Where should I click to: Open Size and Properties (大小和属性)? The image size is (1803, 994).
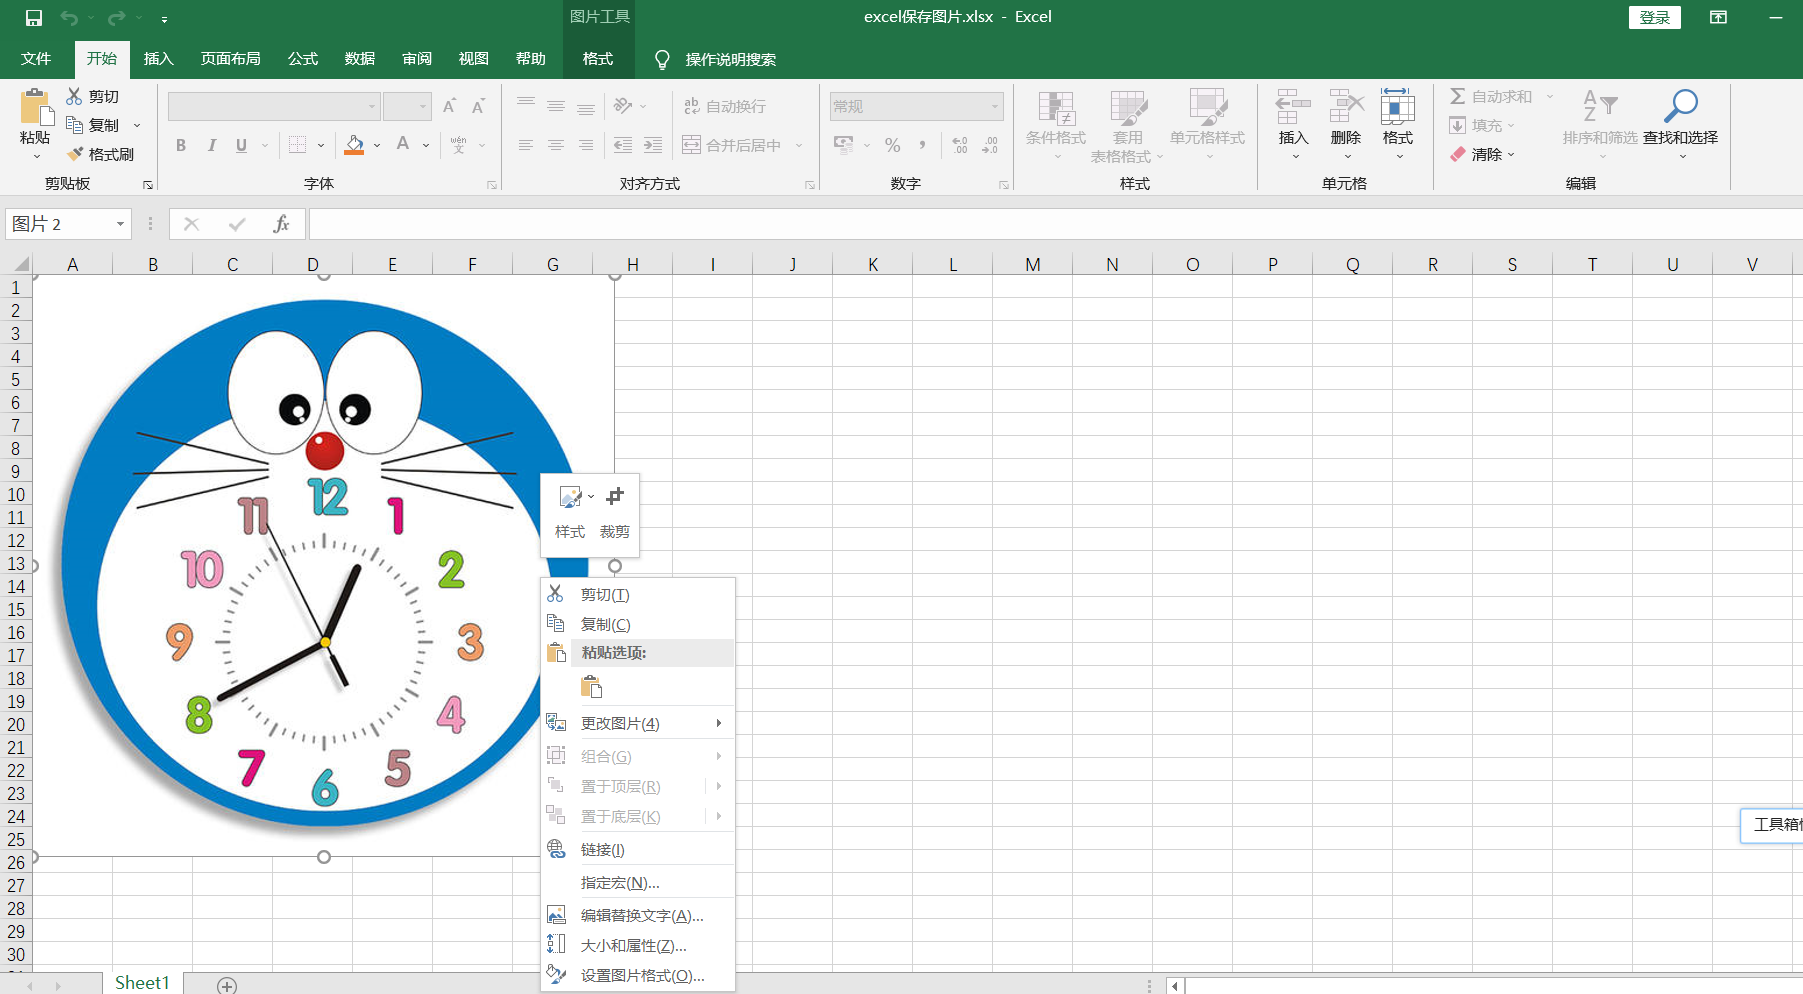[x=638, y=946]
